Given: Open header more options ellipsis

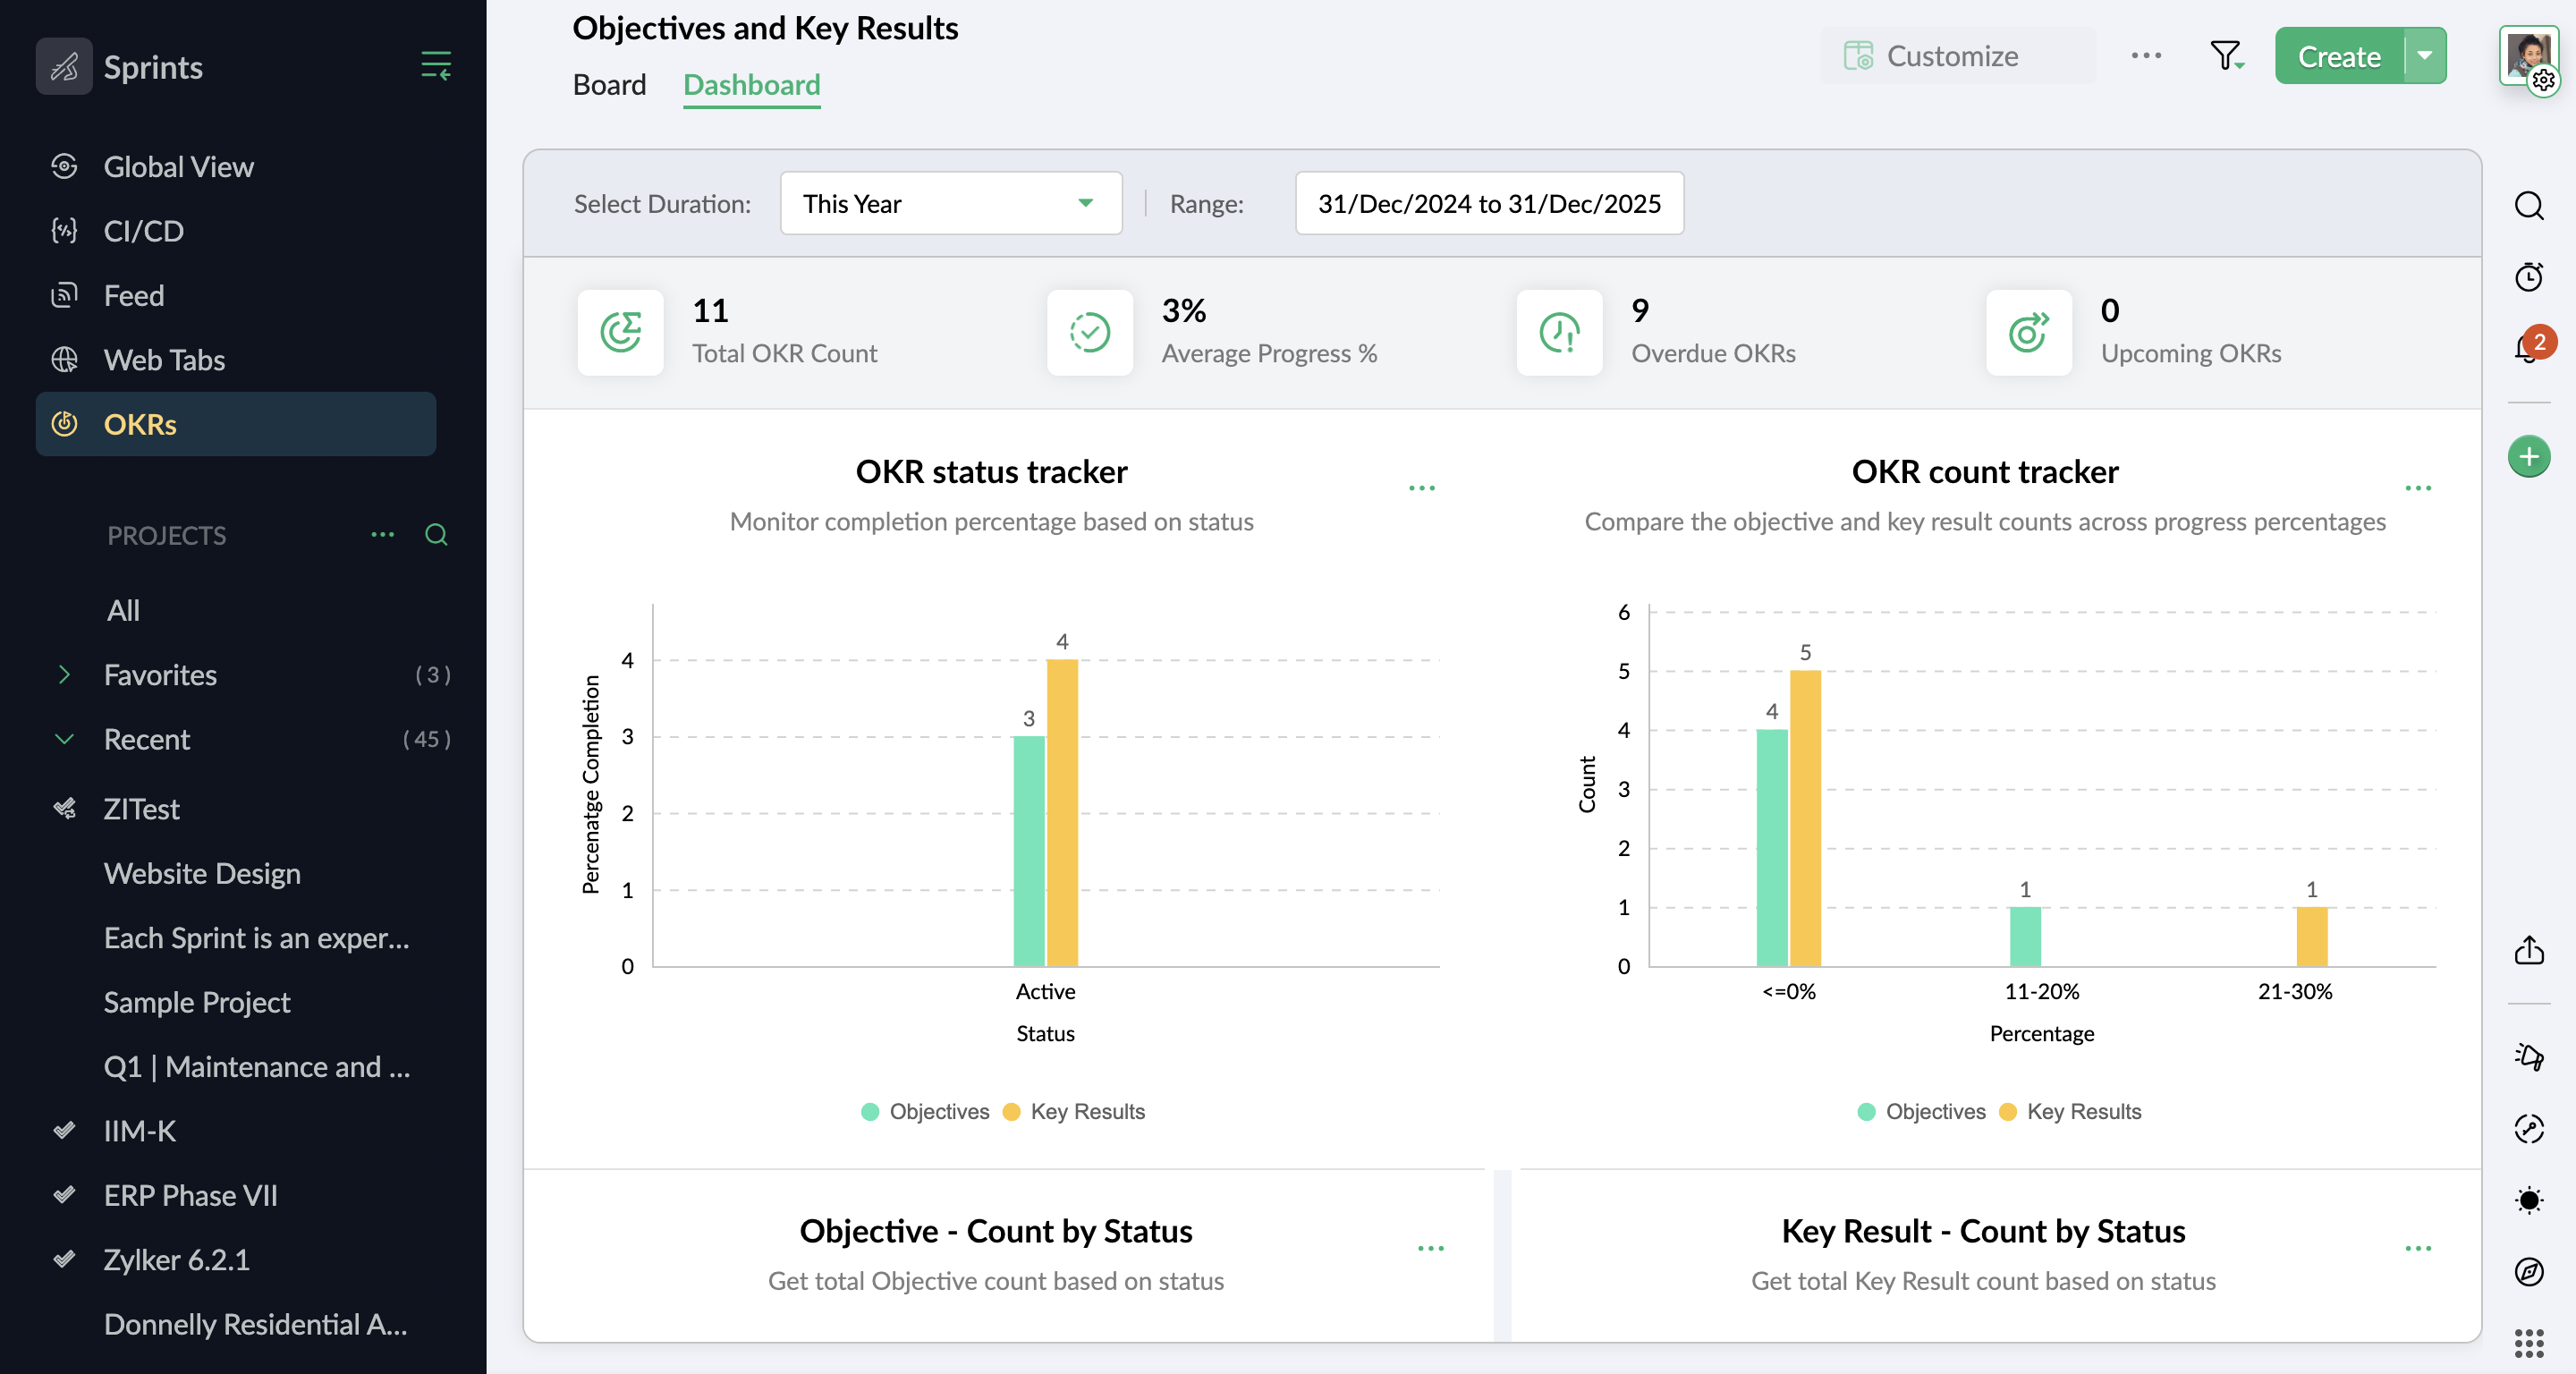Looking at the screenshot, I should coord(2146,56).
